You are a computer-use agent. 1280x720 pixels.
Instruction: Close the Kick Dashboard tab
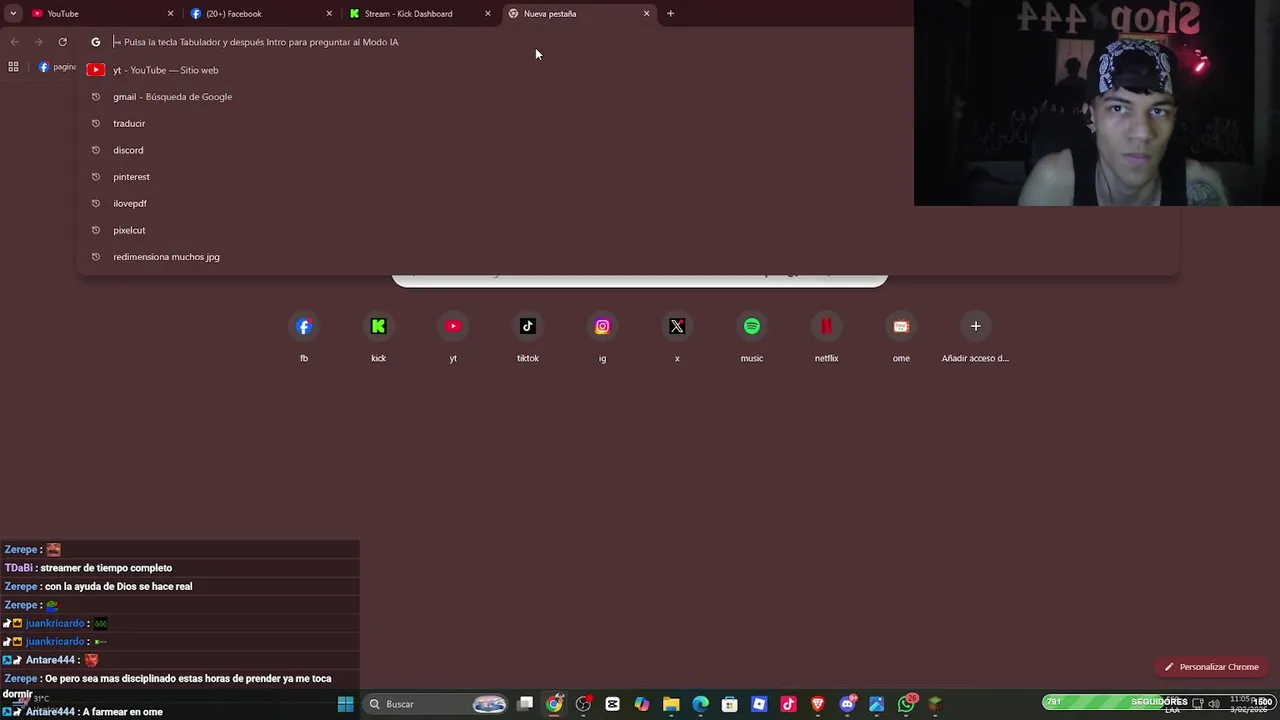point(488,14)
